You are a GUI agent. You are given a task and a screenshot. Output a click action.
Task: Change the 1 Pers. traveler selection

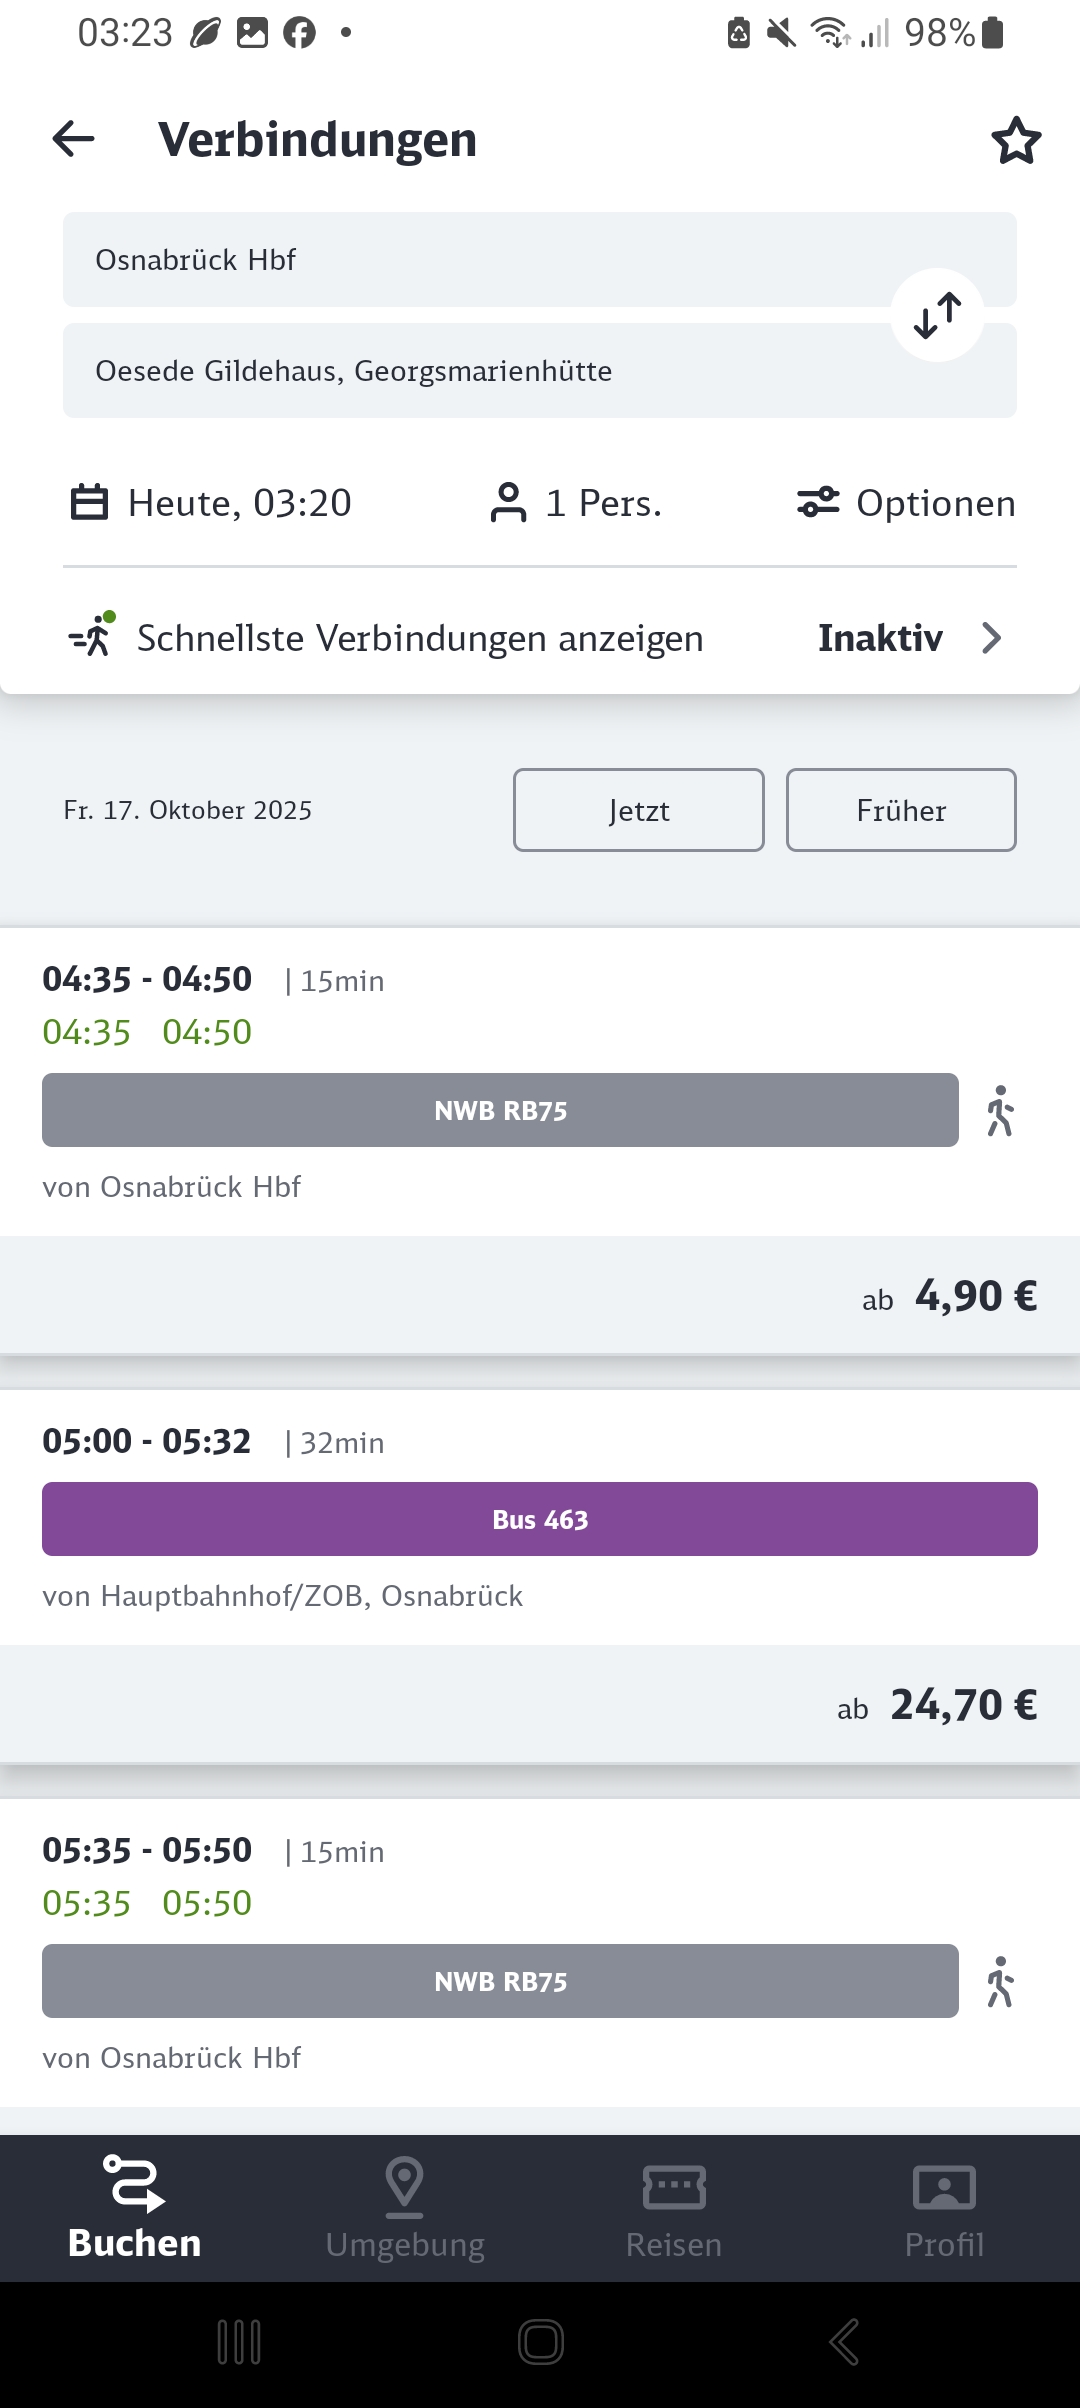point(576,503)
